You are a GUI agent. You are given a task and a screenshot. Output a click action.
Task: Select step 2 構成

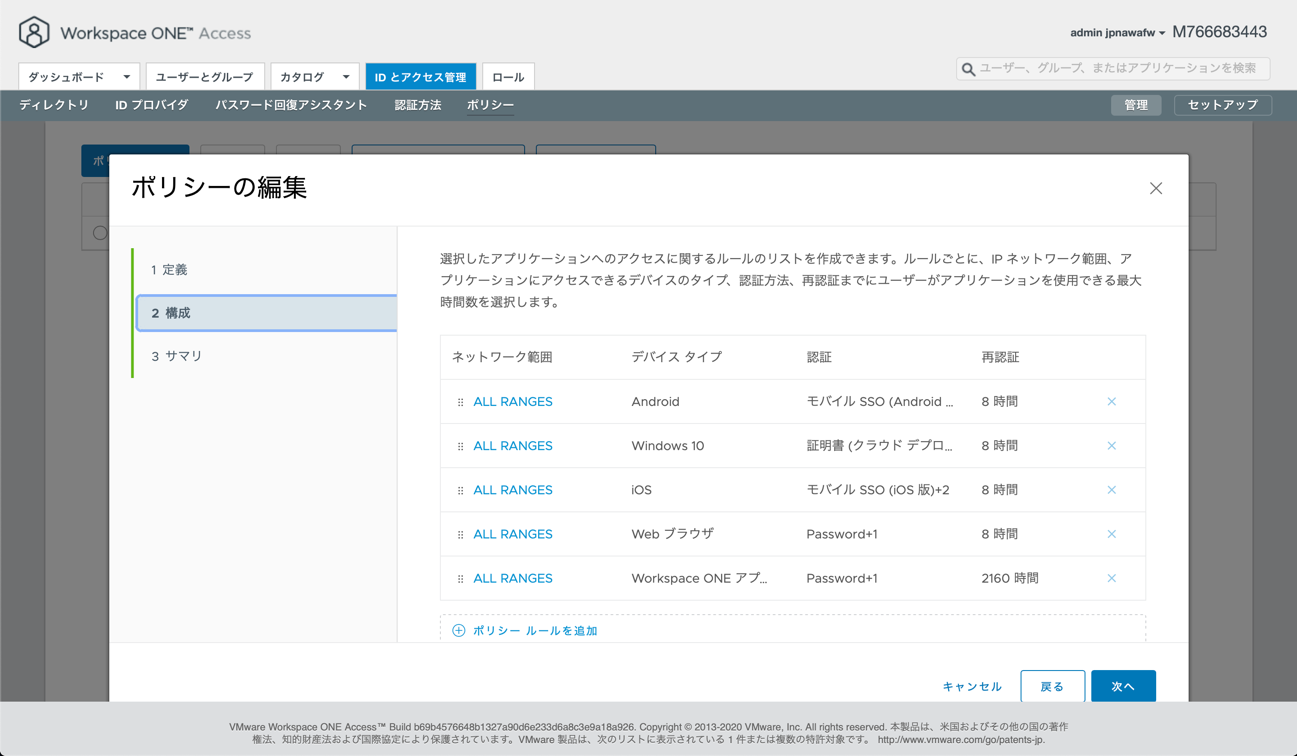click(266, 313)
